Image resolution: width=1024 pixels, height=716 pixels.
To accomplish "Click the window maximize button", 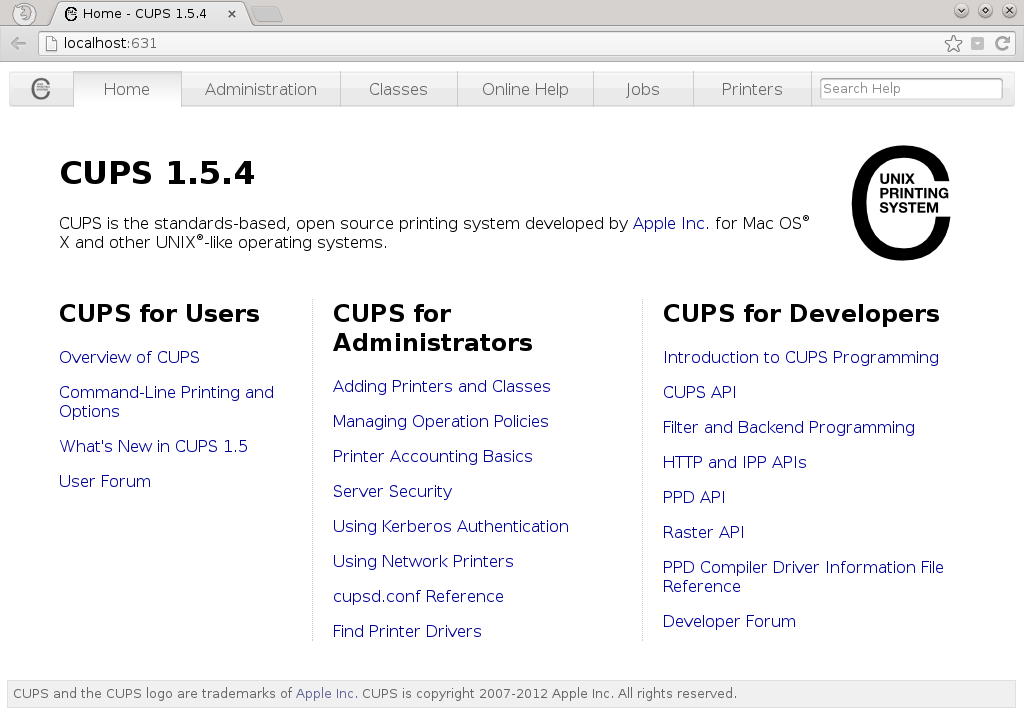I will tap(985, 10).
